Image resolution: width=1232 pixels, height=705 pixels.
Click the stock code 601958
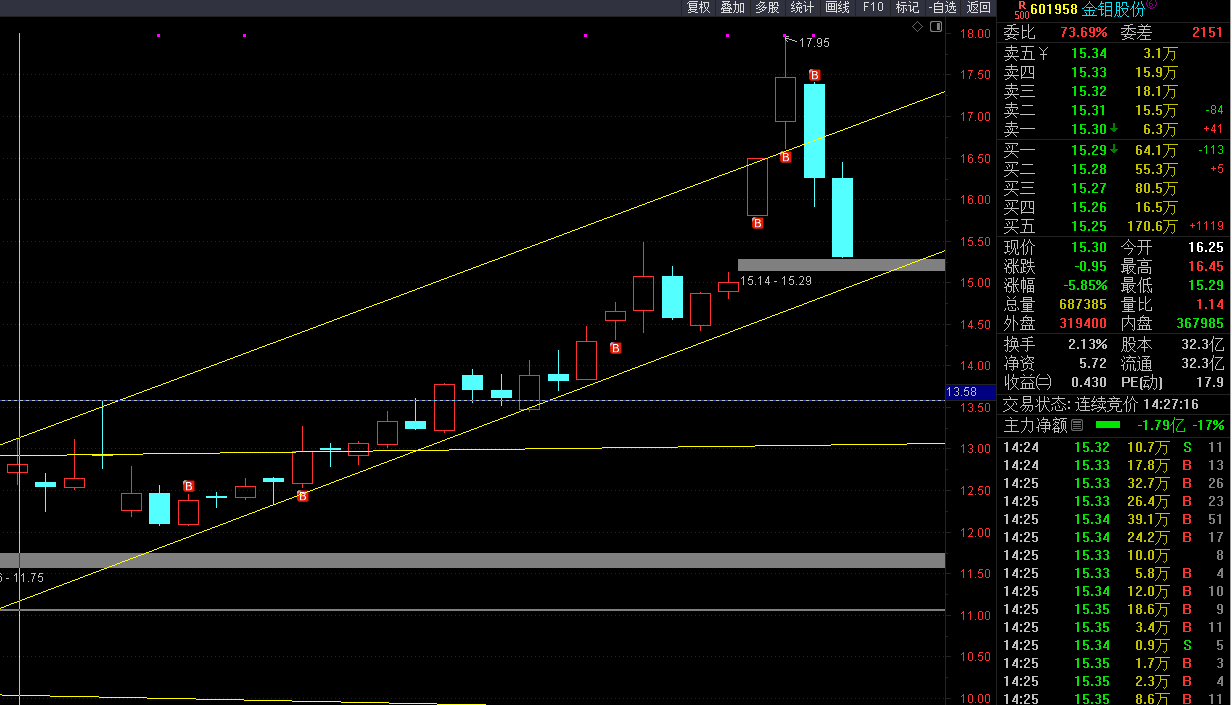pyautogui.click(x=1055, y=10)
